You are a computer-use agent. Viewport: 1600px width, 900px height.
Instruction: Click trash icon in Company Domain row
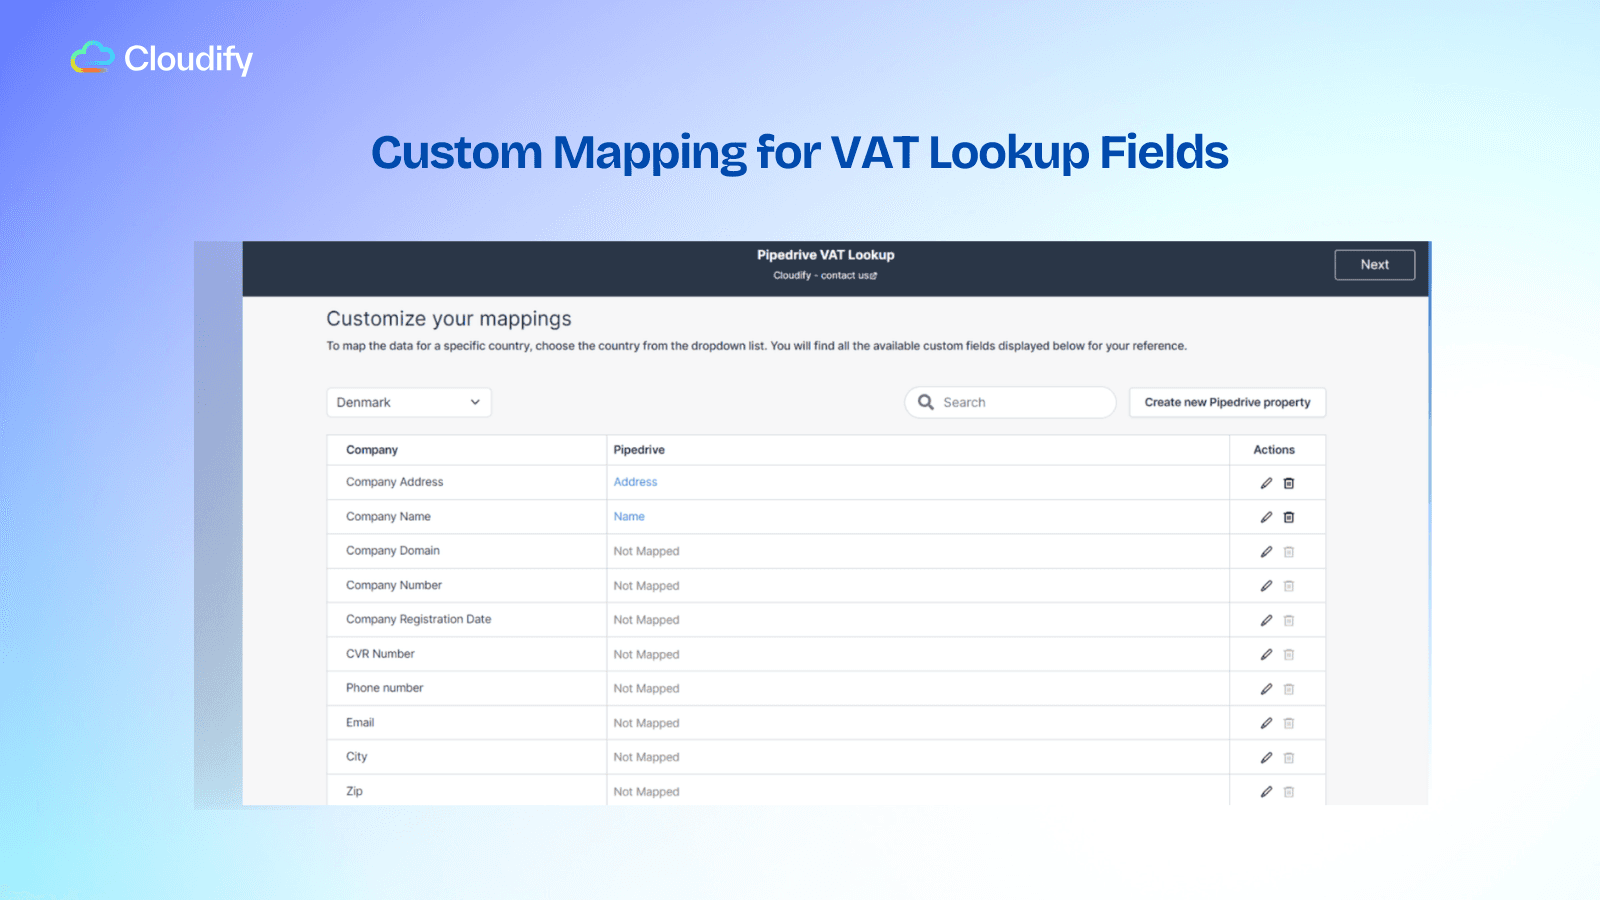point(1289,552)
